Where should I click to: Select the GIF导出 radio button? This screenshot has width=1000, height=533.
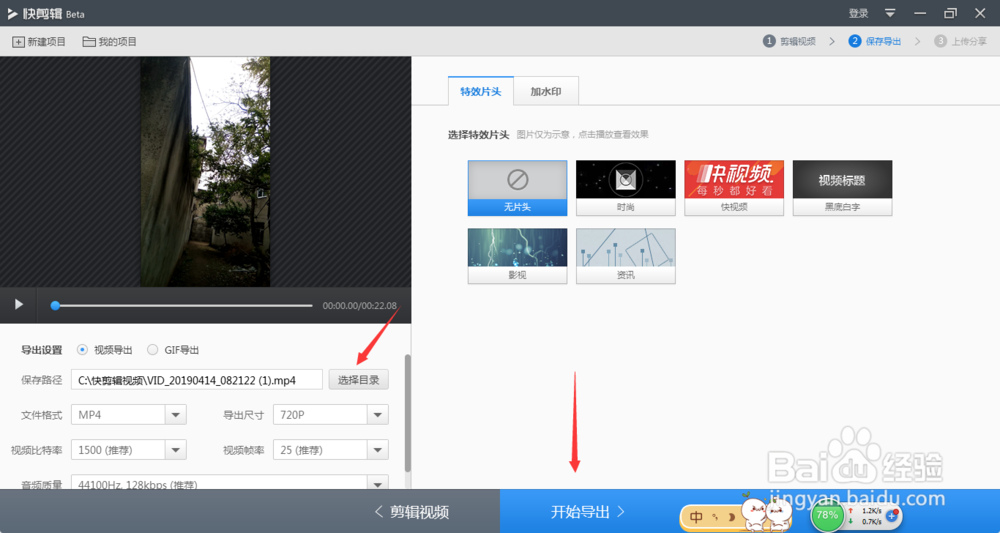[x=152, y=349]
